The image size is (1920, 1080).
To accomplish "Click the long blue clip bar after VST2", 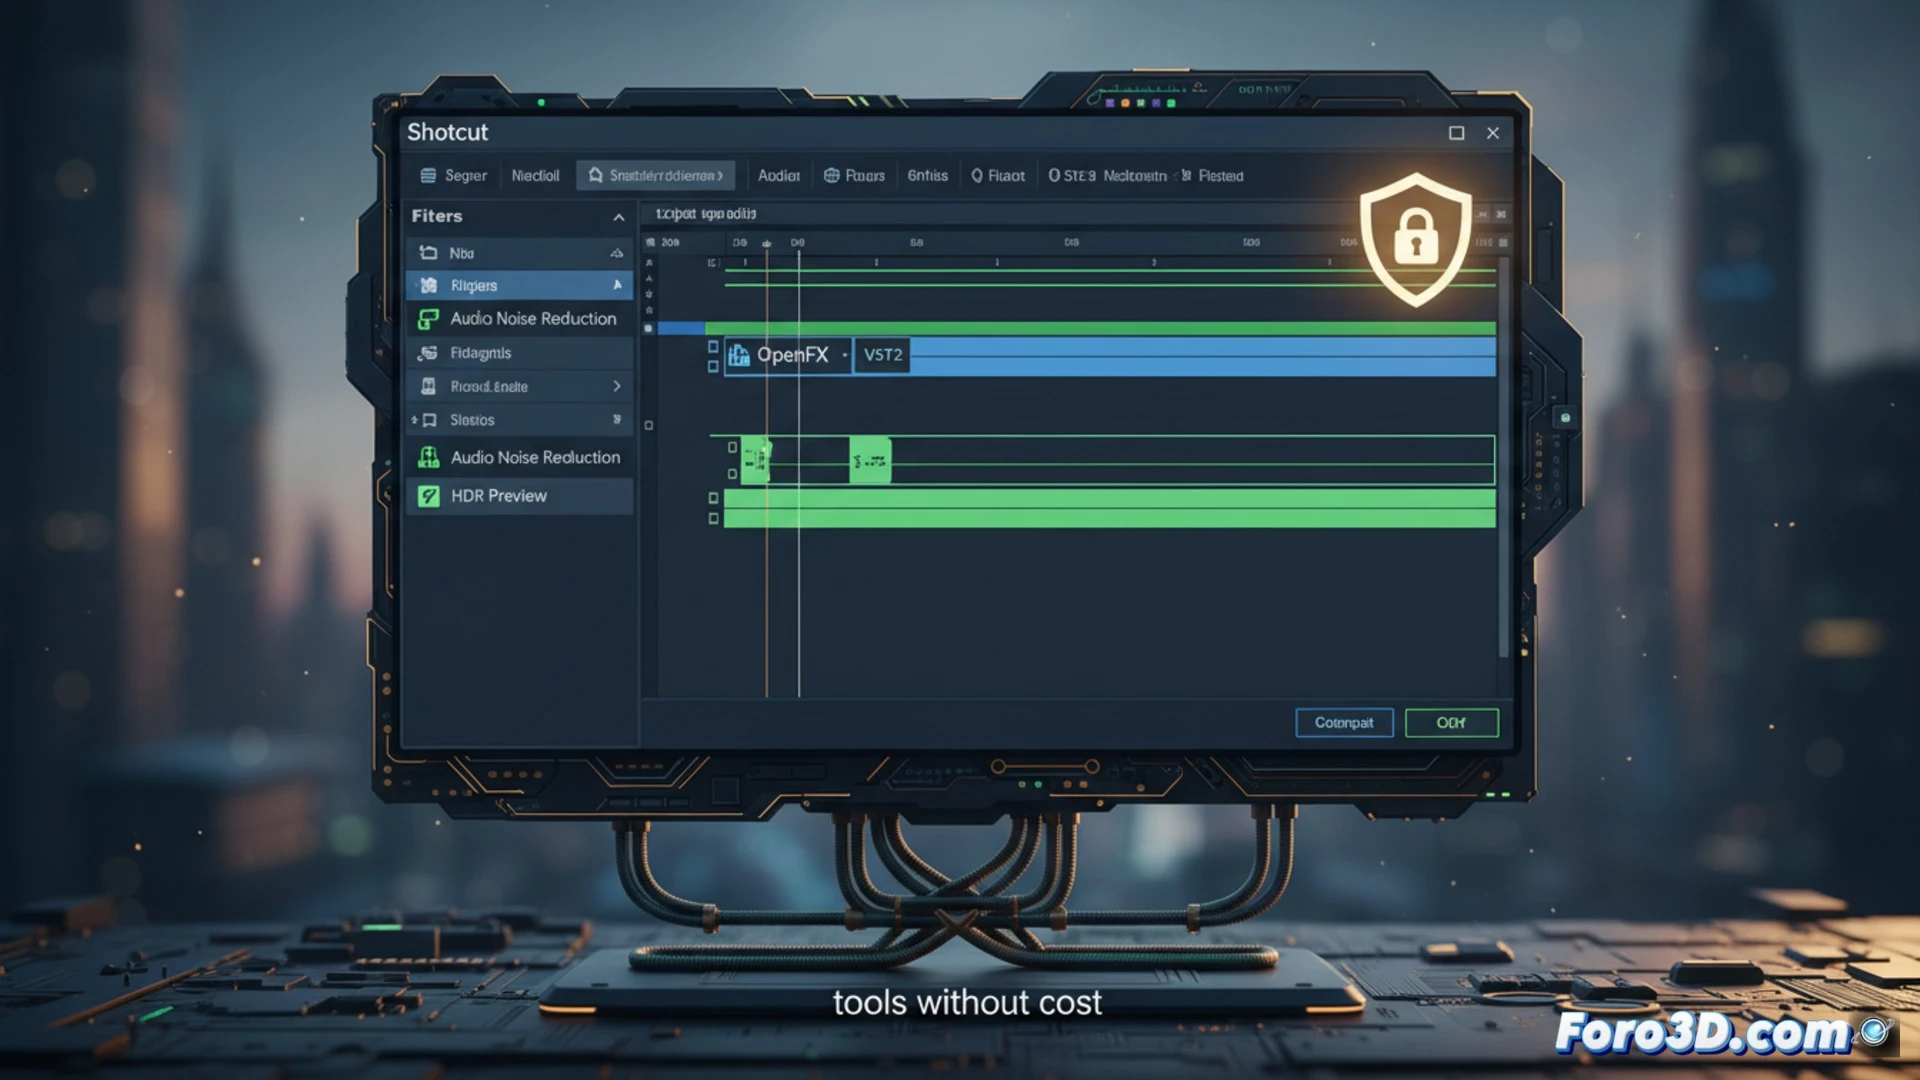I will coord(1203,357).
